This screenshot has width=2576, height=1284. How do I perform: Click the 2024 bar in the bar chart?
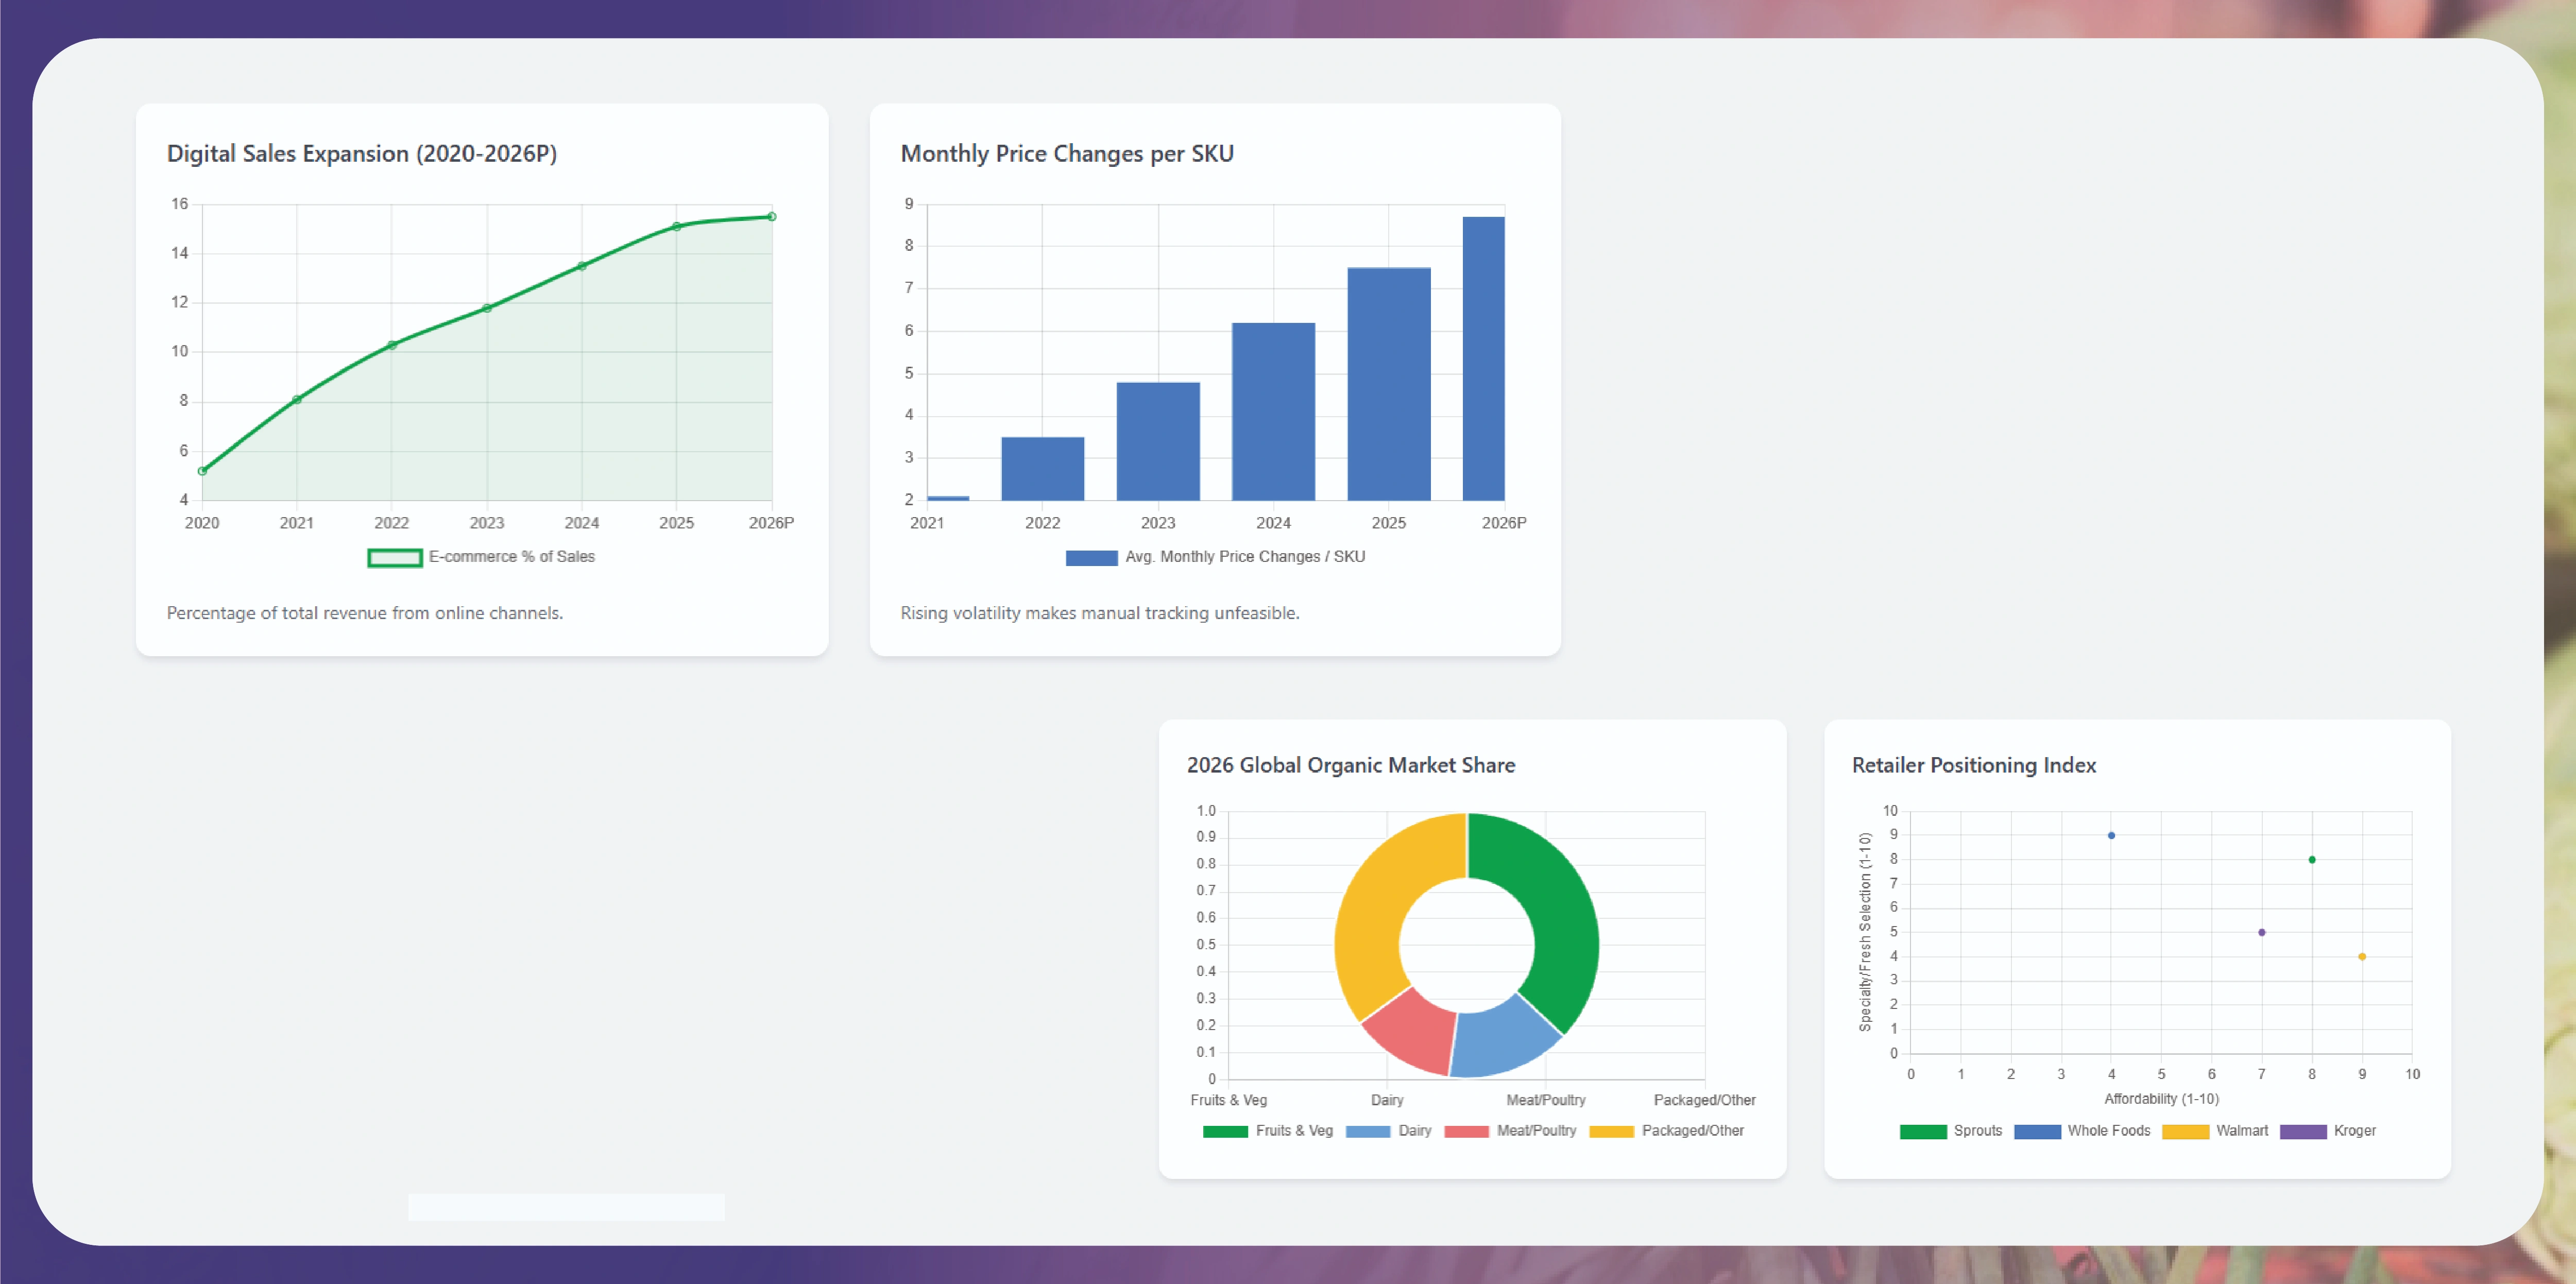(1273, 412)
